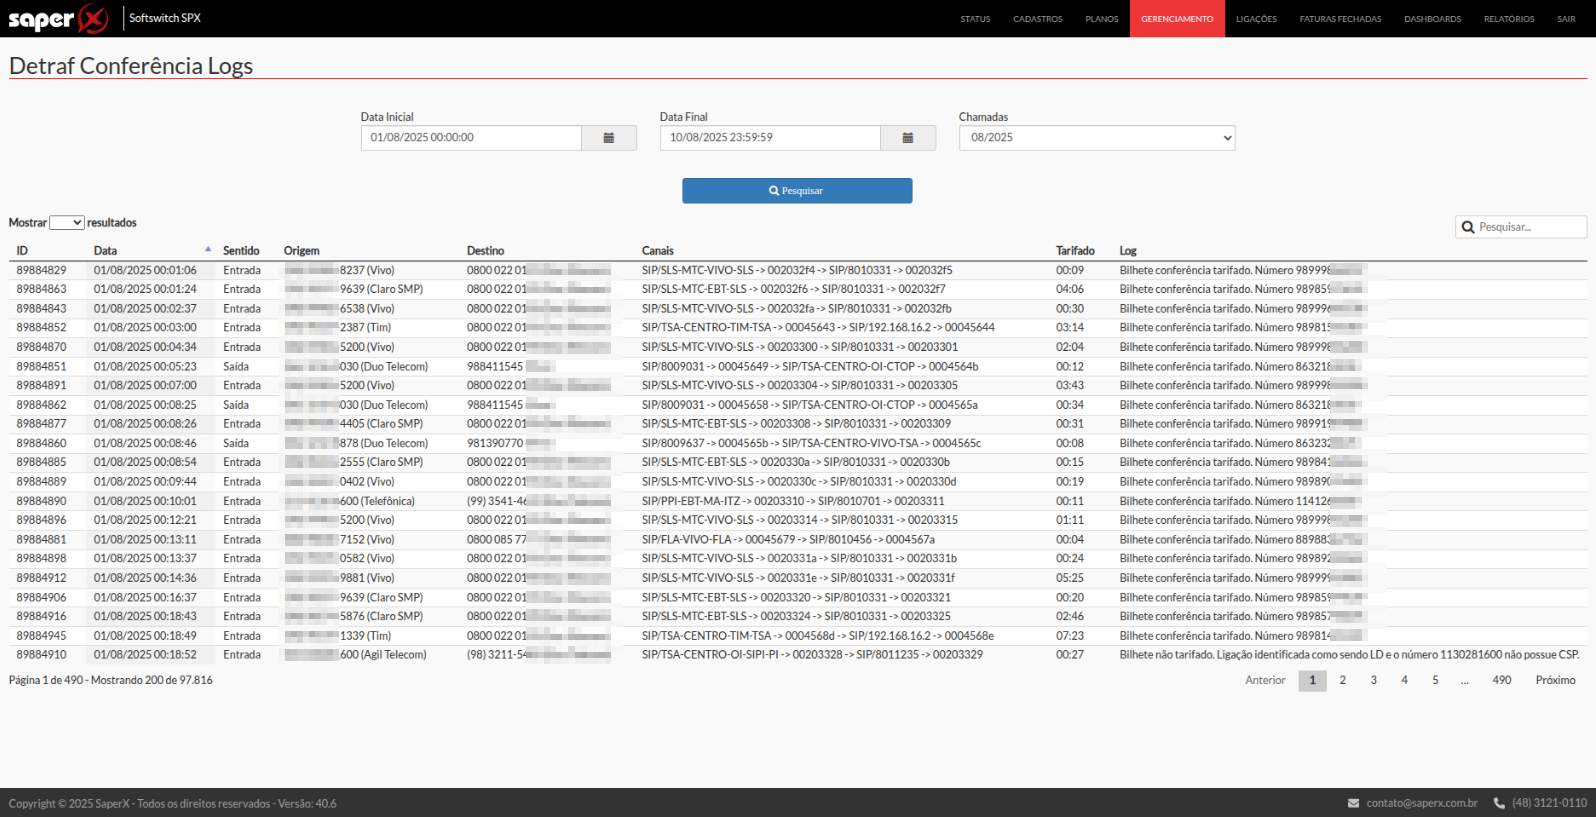Screen dimensions: 1596x817
Task: Open the Mostrar resultados dropdown
Action: pyautogui.click(x=67, y=223)
